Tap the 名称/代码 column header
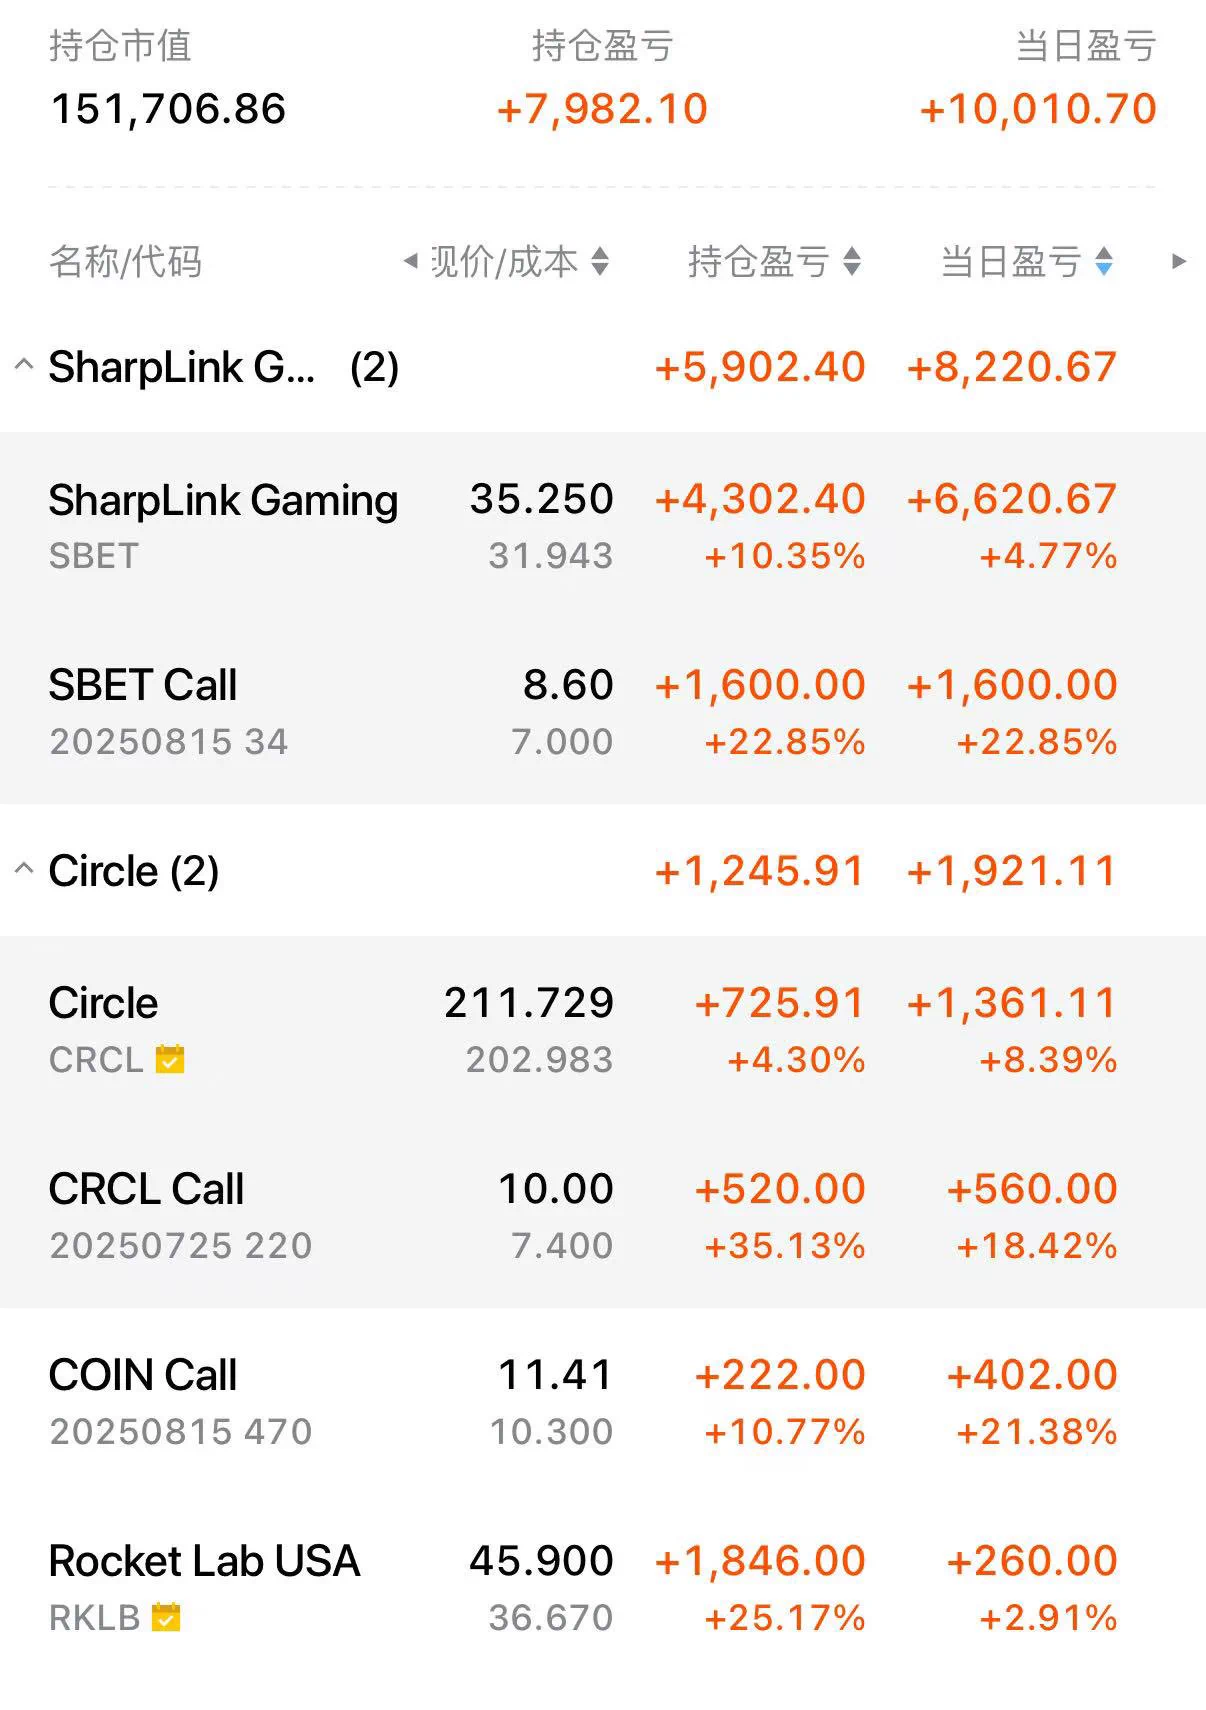Image resolution: width=1206 pixels, height=1710 pixels. [126, 262]
